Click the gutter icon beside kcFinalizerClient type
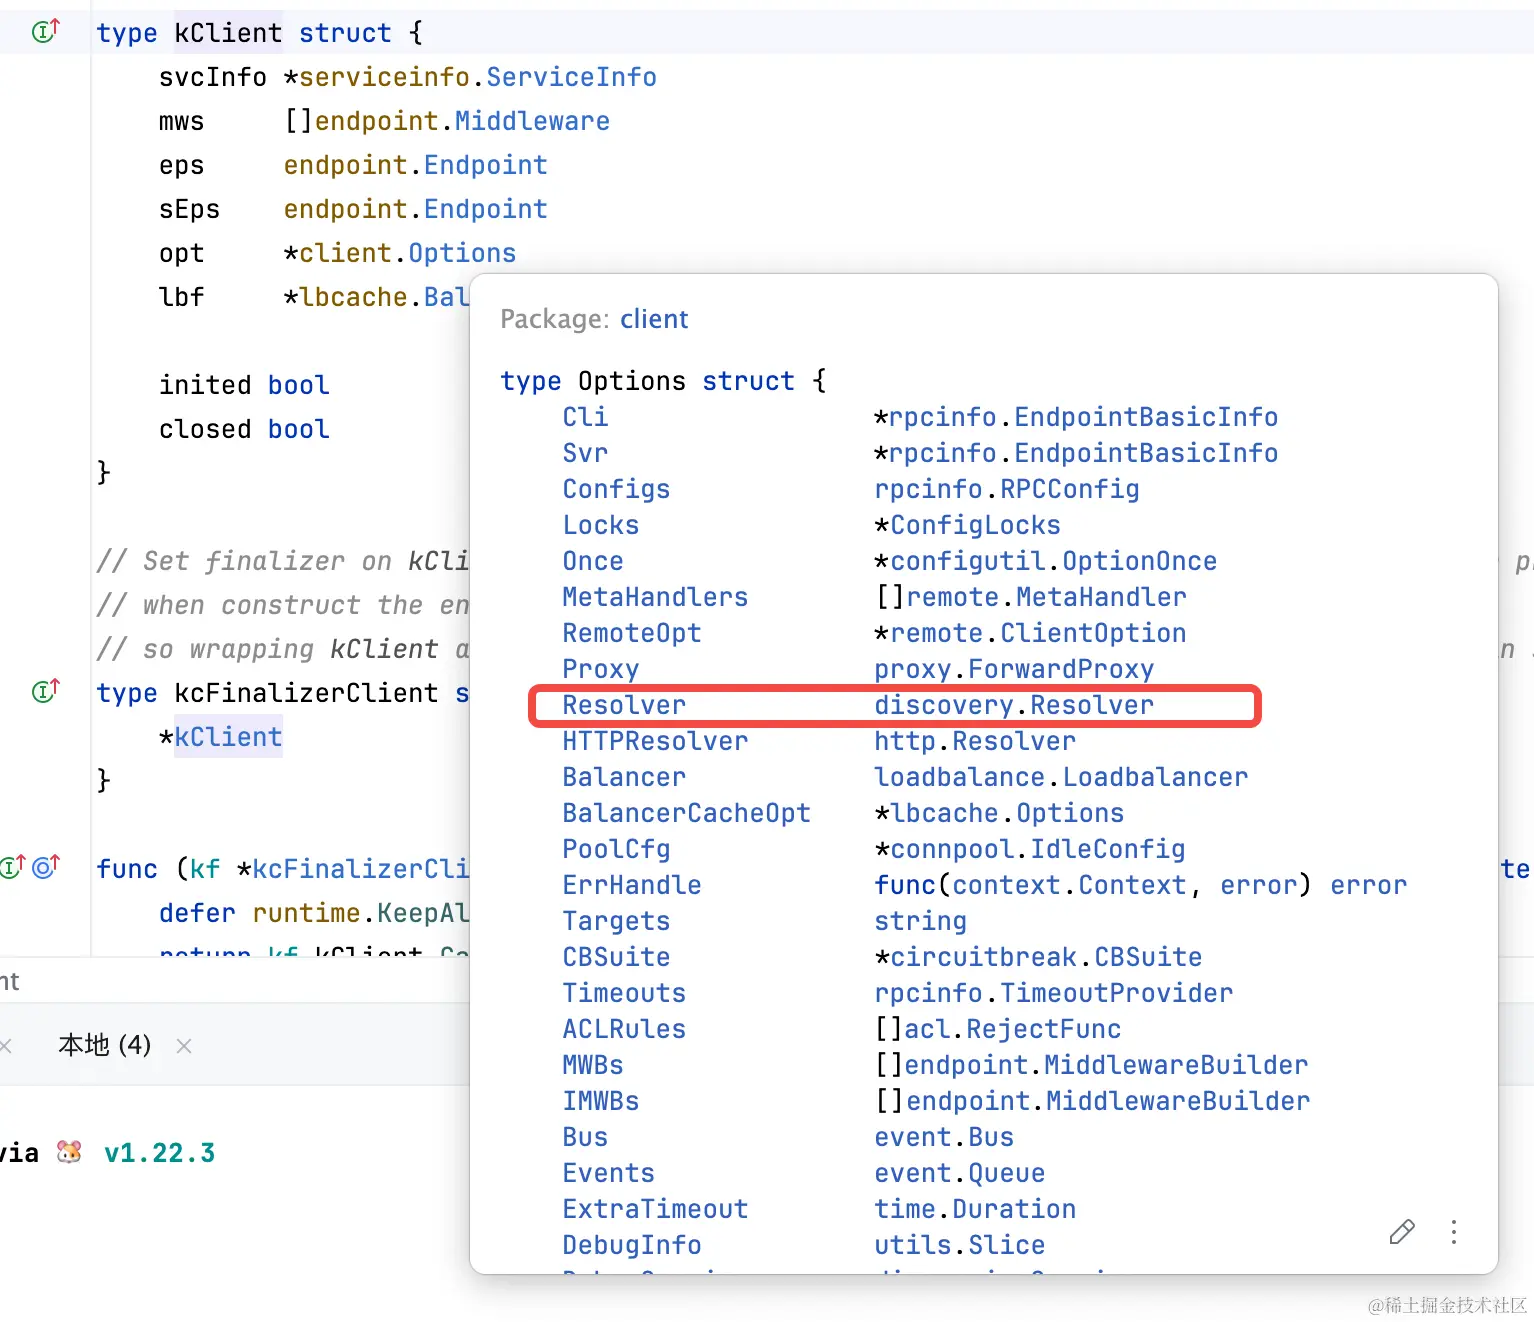This screenshot has height=1322, width=1534. tap(46, 690)
